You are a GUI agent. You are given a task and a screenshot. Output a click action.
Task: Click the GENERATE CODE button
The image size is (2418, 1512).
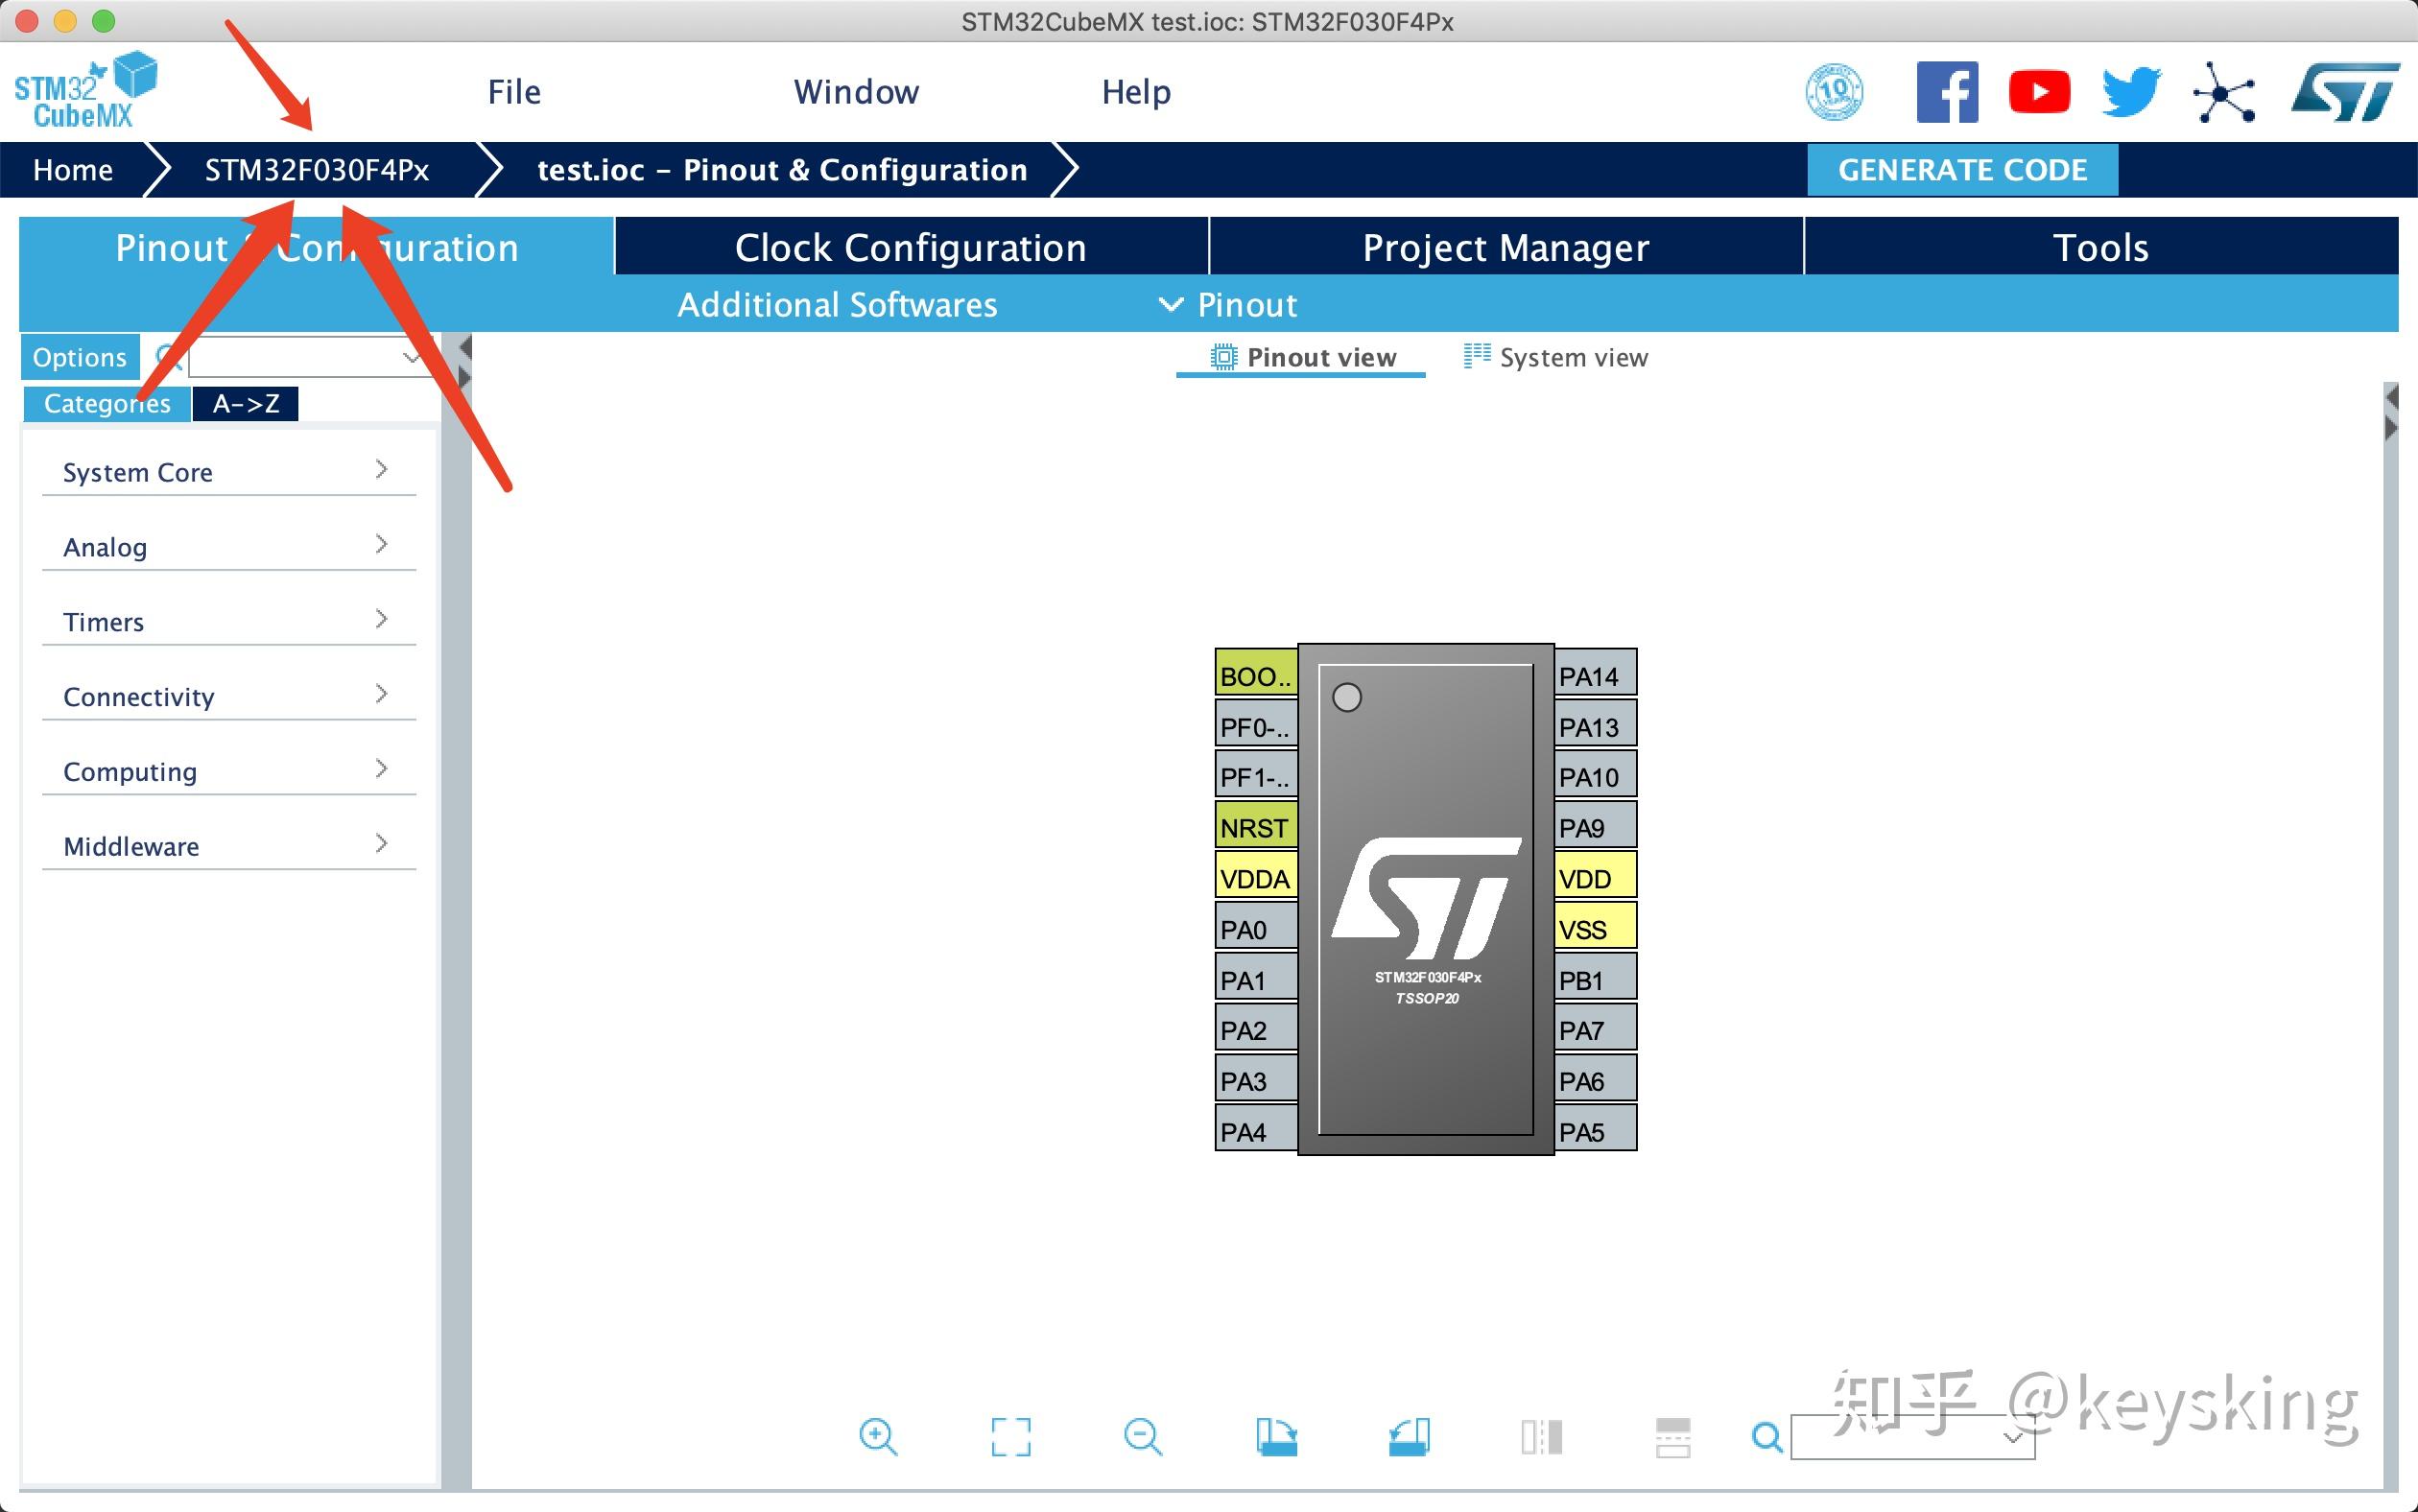[x=1962, y=169]
